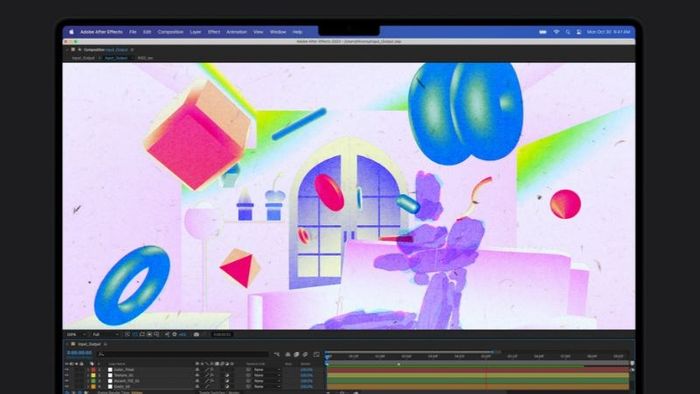Open the magnification ratio dropdown below viewer

point(76,334)
